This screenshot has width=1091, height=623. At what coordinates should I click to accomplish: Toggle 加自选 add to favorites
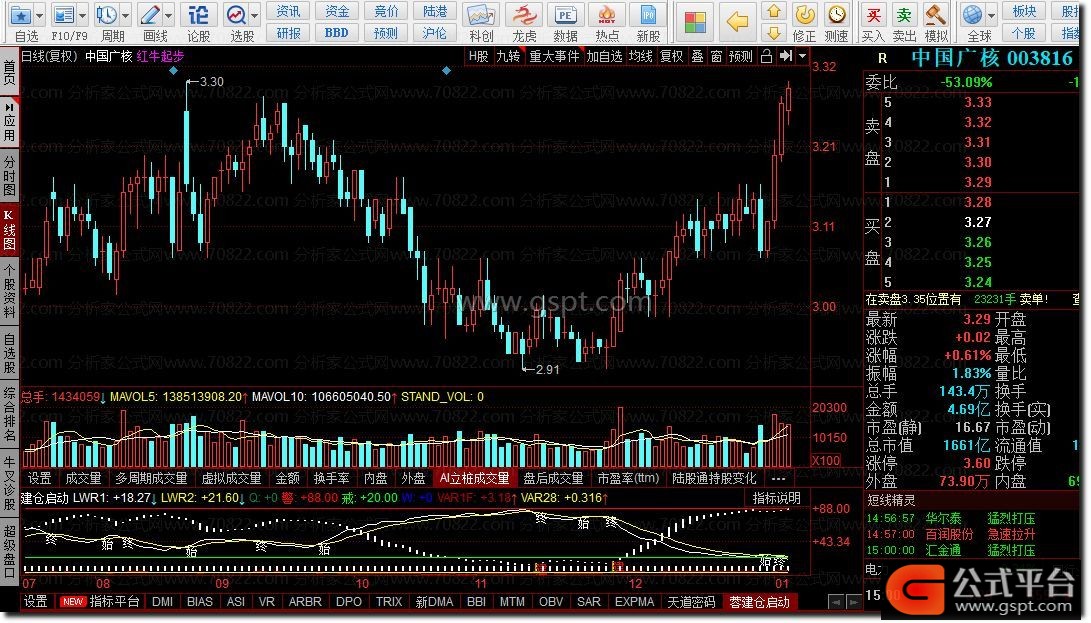click(x=604, y=56)
